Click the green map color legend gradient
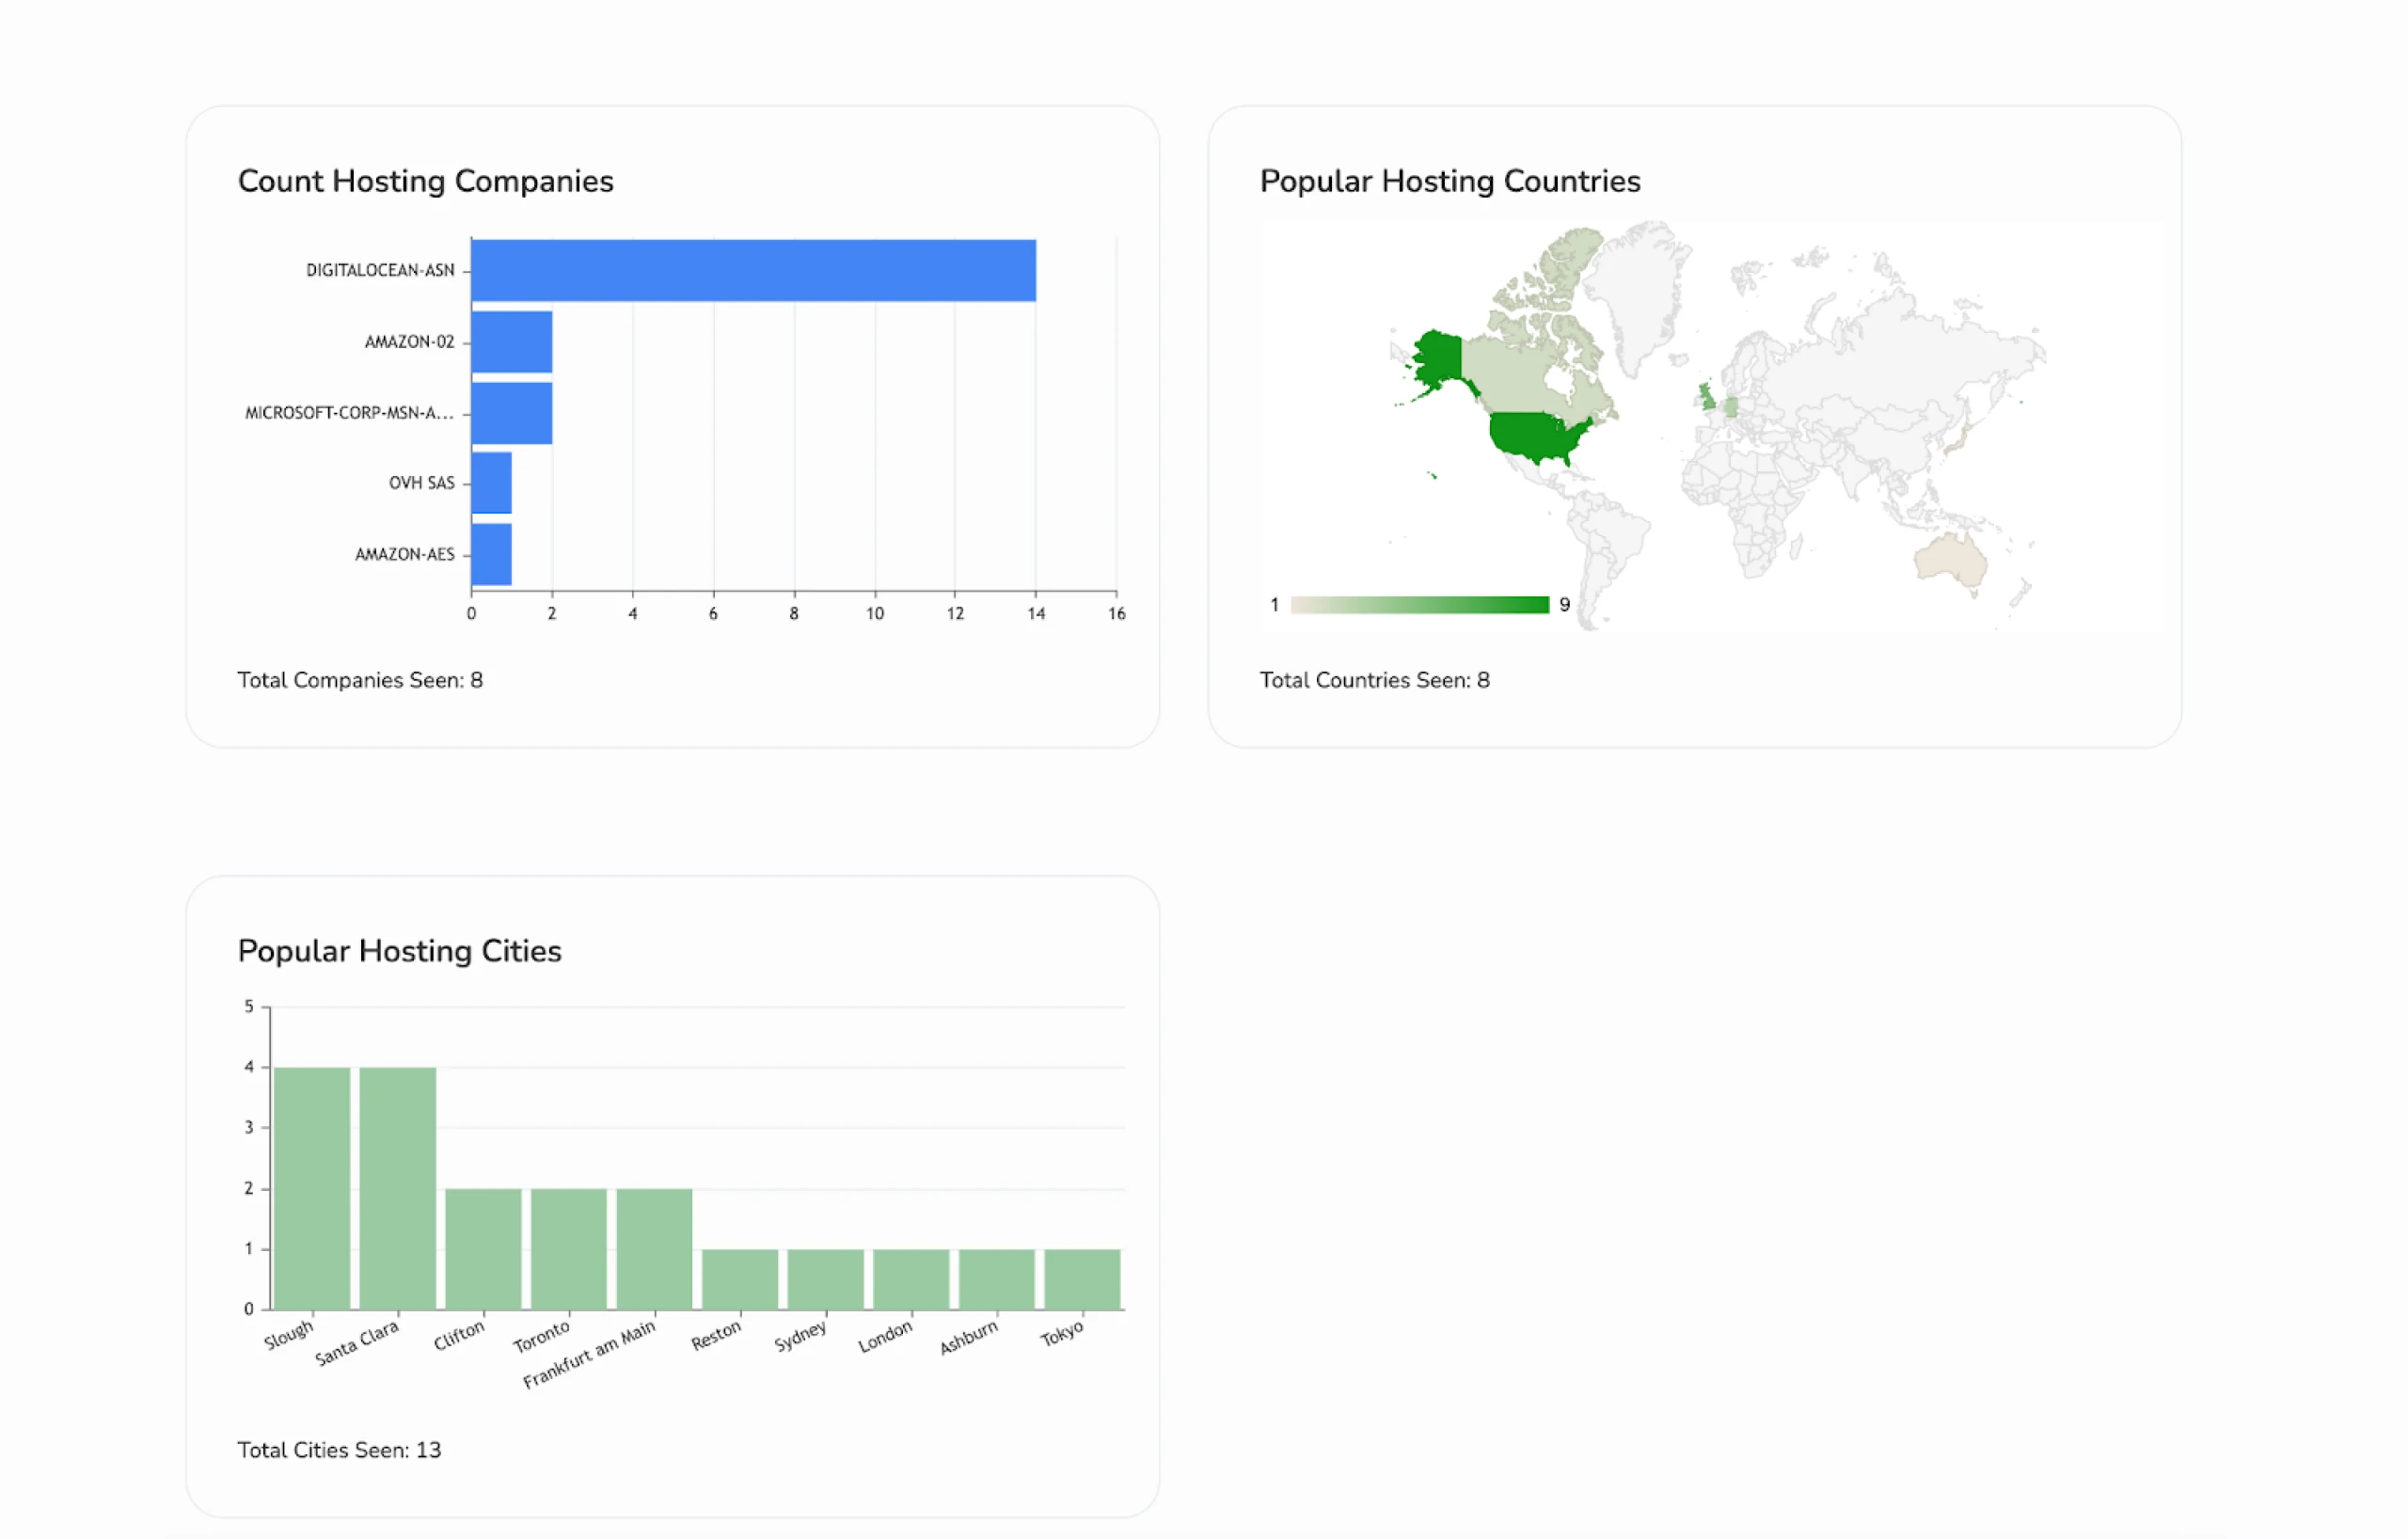 (x=1420, y=605)
